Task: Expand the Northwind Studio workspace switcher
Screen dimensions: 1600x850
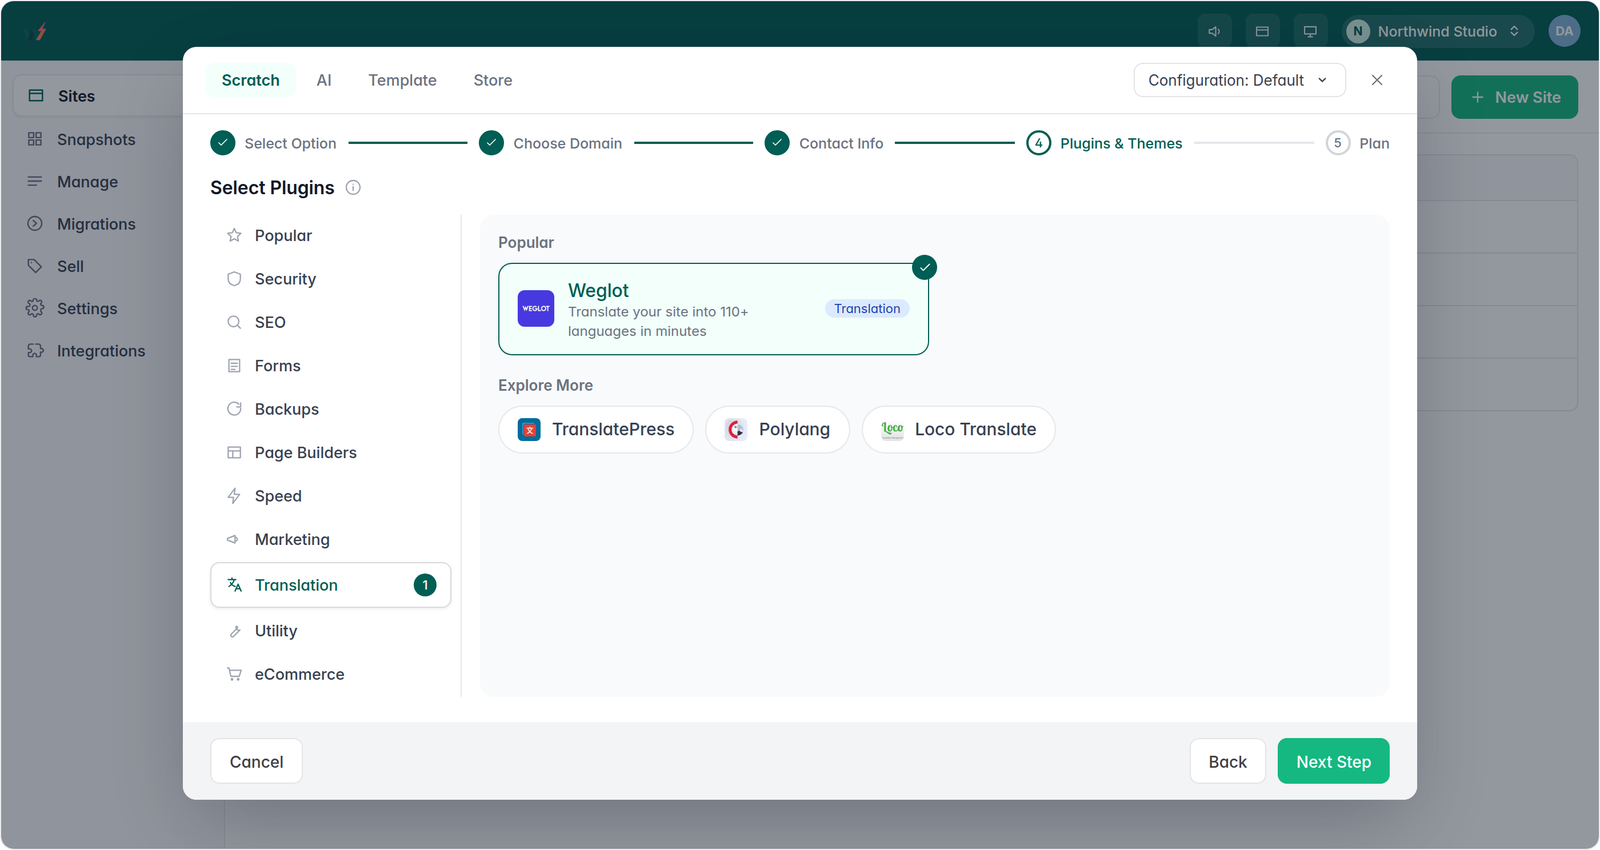Action: coord(1437,31)
